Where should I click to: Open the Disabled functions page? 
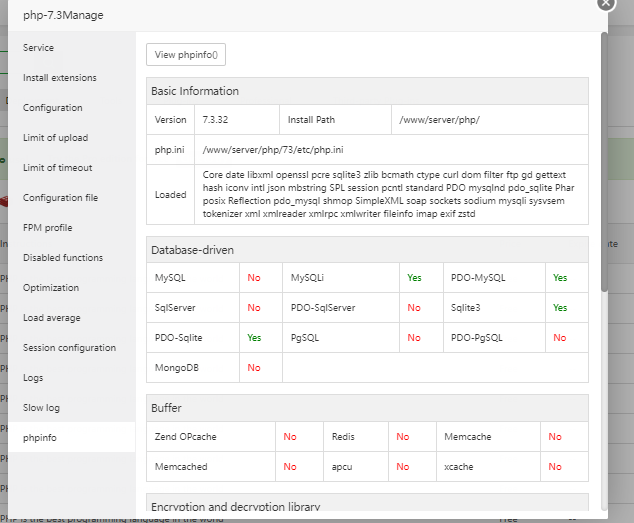[63, 258]
